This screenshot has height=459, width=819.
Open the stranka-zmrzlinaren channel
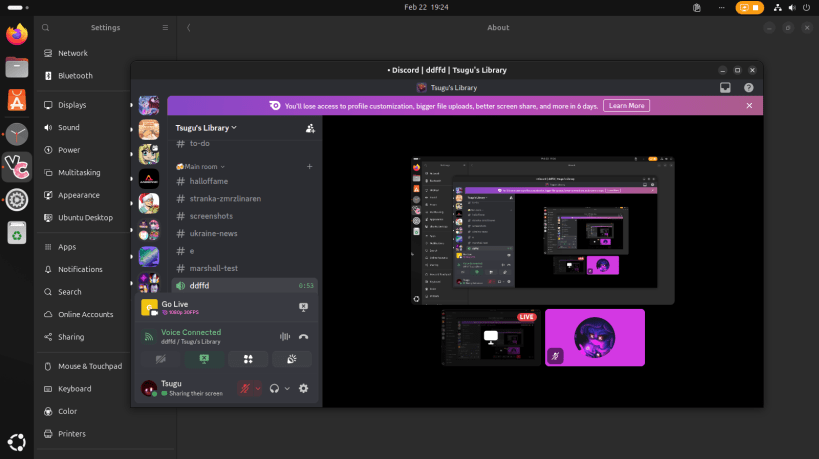[x=244, y=198]
